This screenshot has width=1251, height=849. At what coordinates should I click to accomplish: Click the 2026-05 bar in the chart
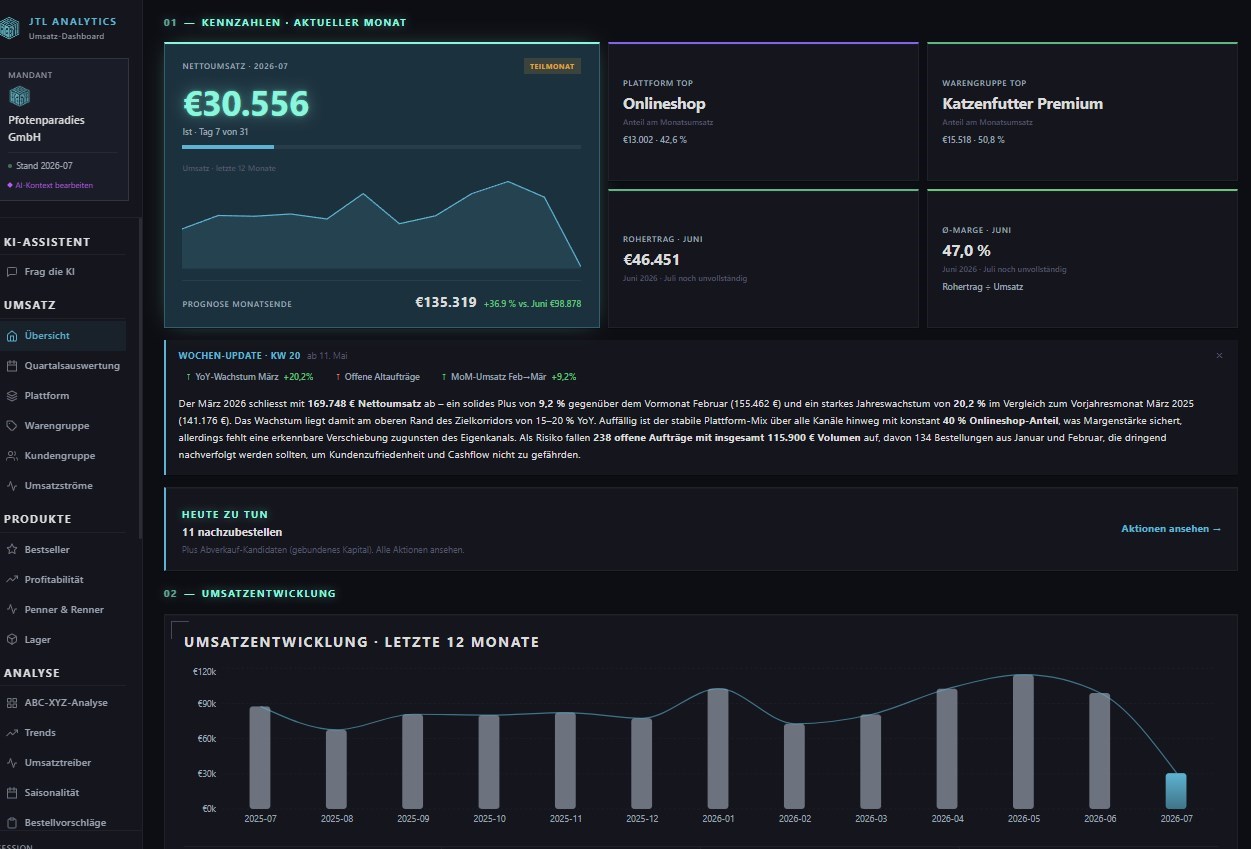1023,742
